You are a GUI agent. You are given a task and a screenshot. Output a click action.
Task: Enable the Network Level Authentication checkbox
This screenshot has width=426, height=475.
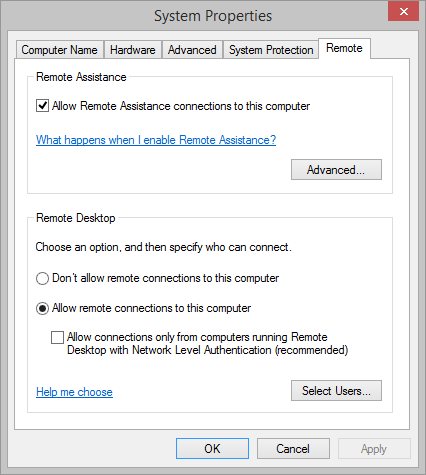coord(57,337)
